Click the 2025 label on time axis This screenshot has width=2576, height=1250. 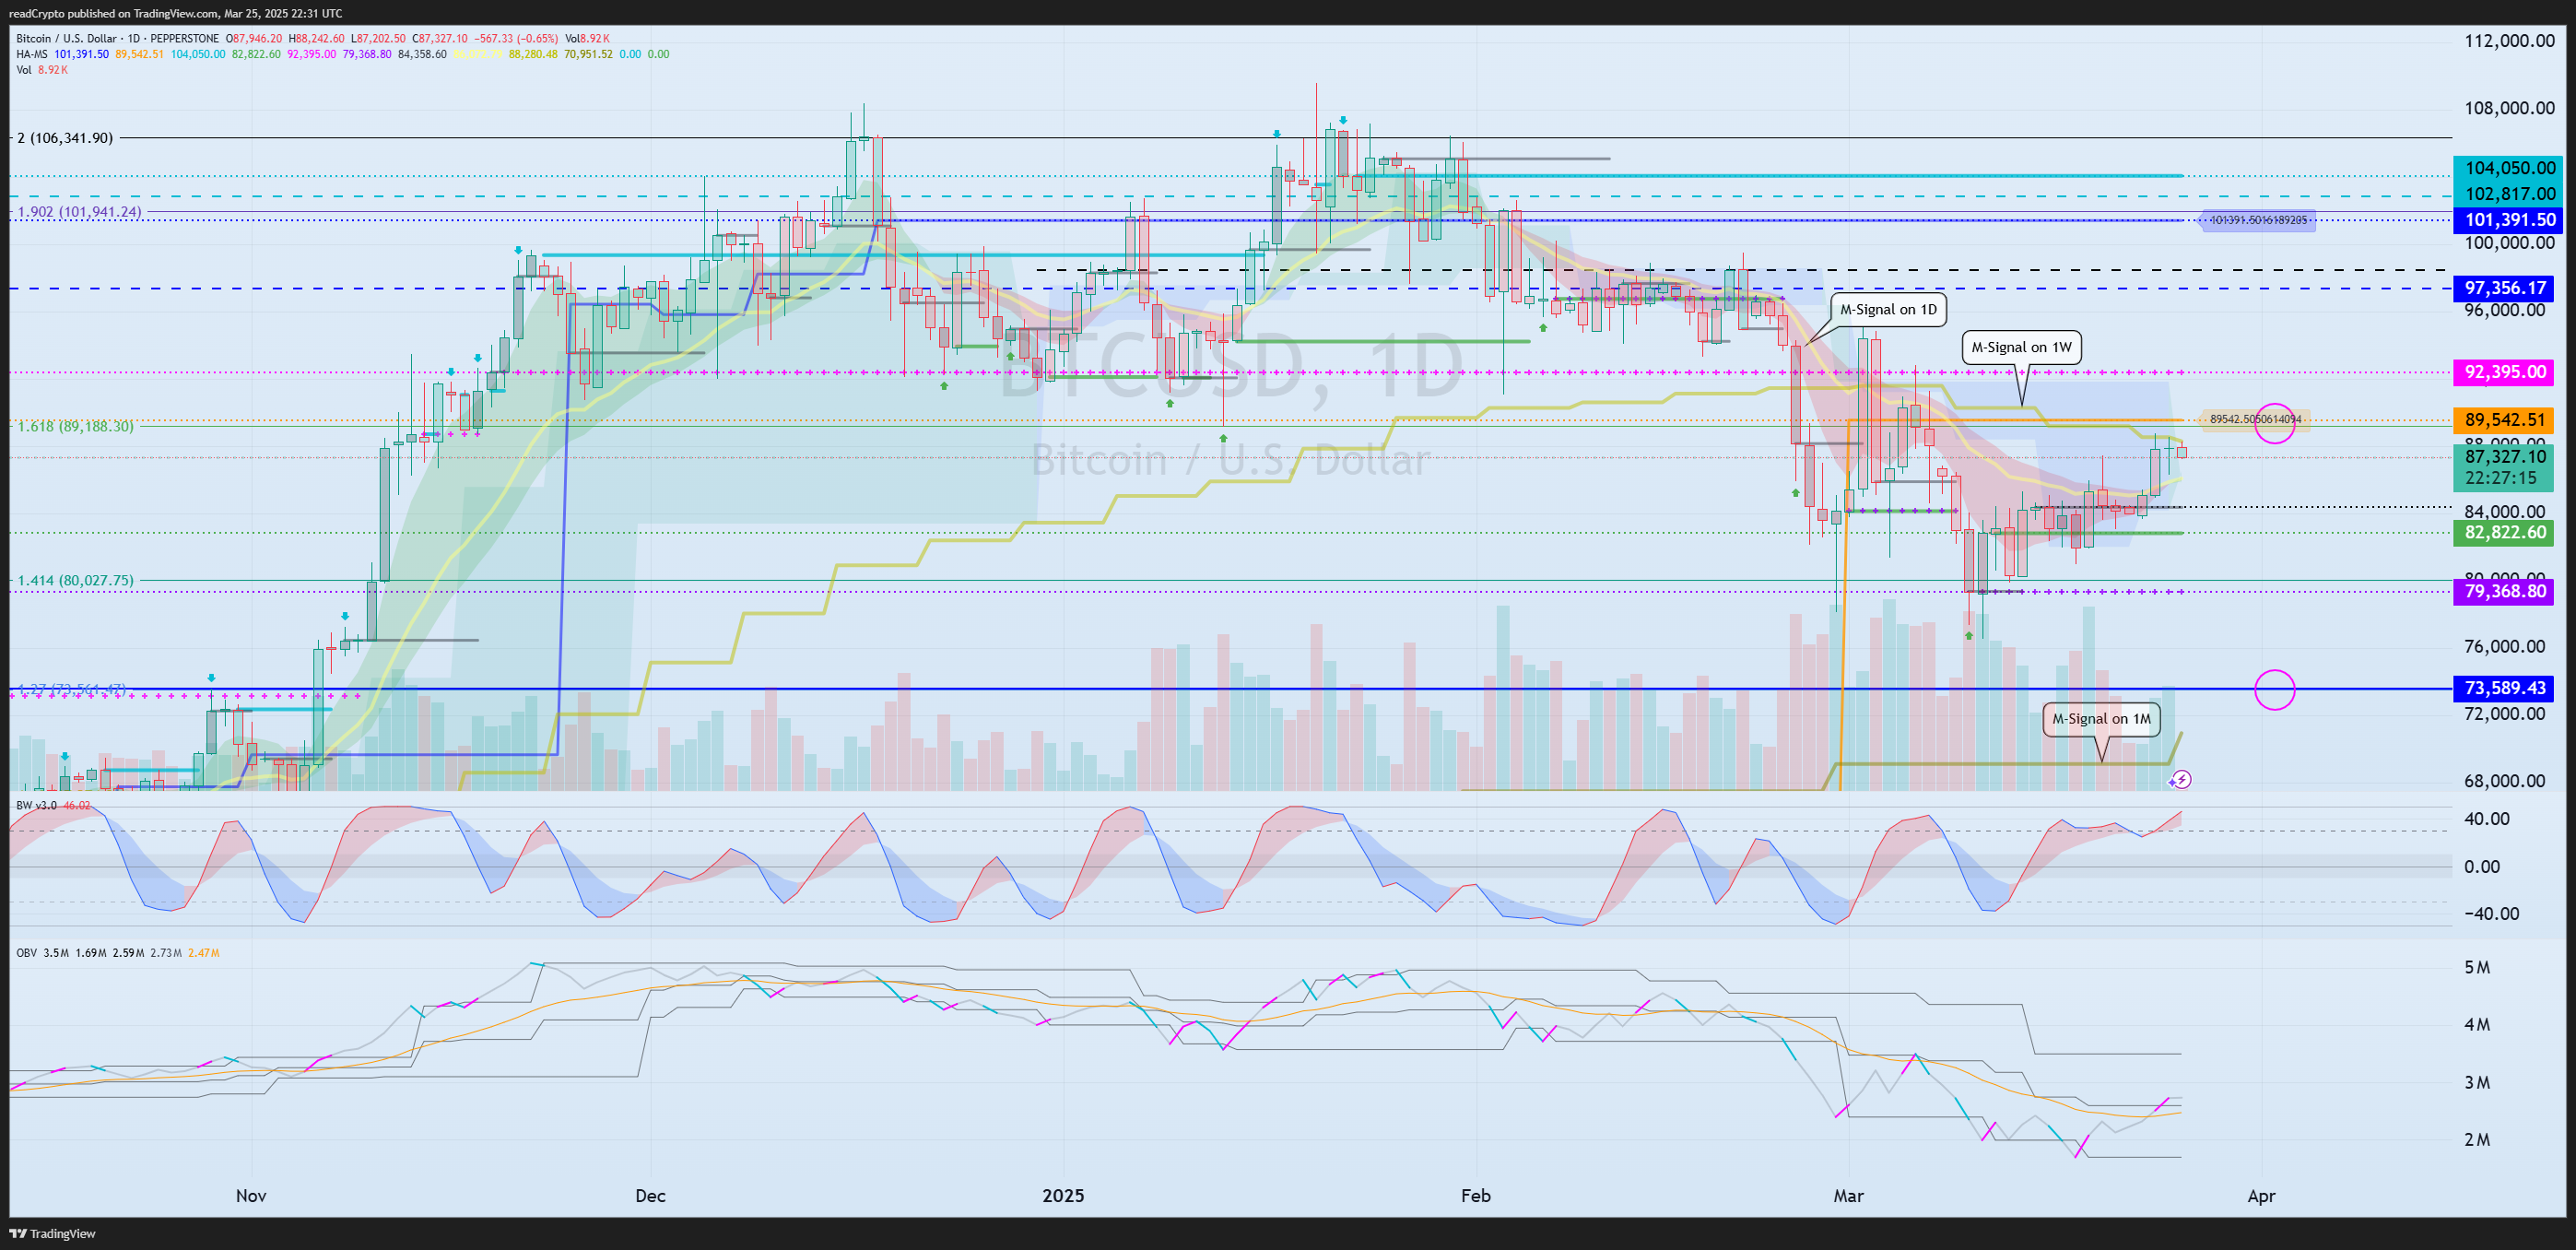tap(1063, 1196)
